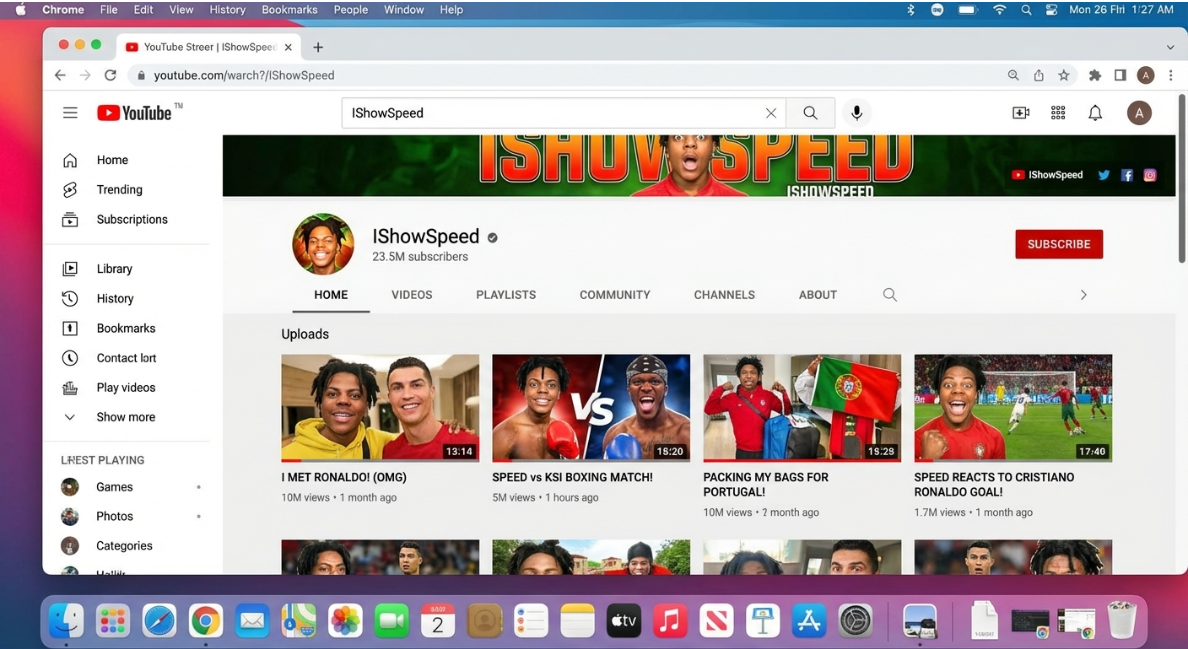The width and height of the screenshot is (1188, 649).
Task: Start voice search with the microphone
Action: [x=856, y=113]
